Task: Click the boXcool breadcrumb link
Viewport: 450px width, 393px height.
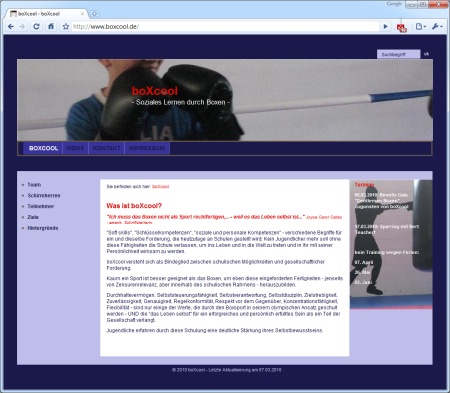Action: pos(160,187)
